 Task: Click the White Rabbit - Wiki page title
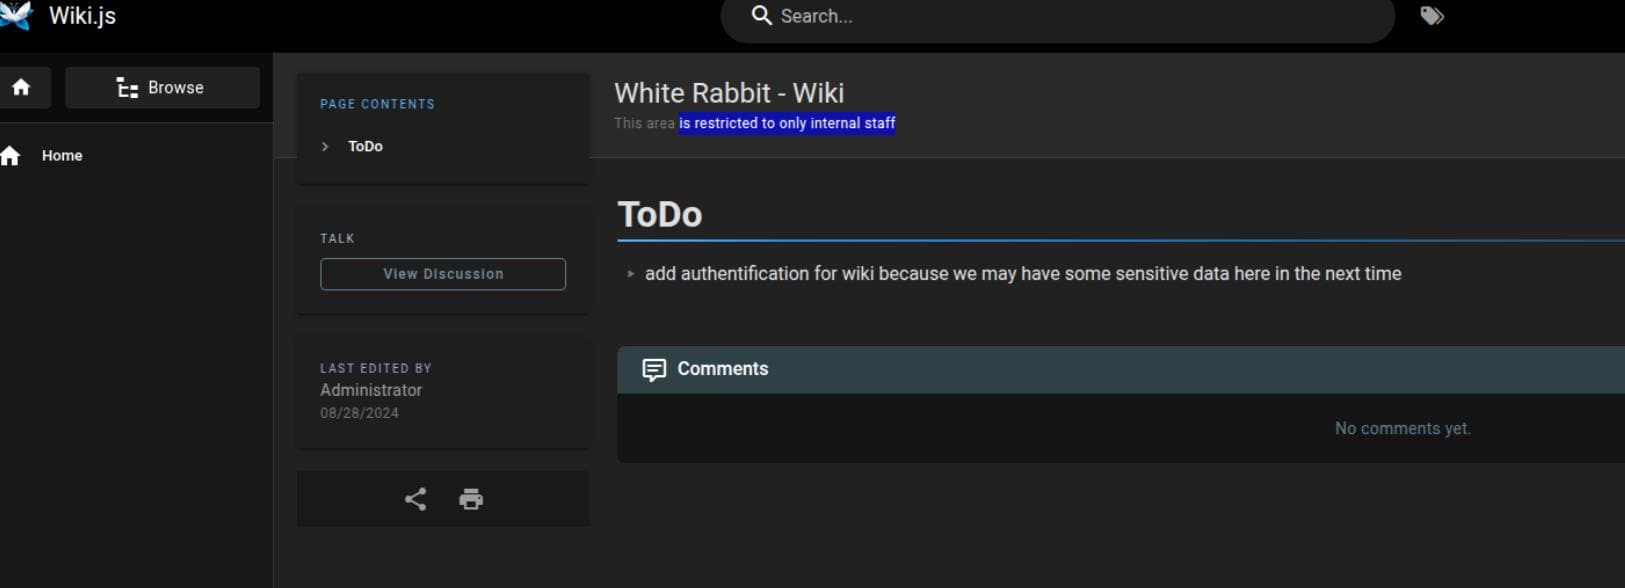[729, 93]
